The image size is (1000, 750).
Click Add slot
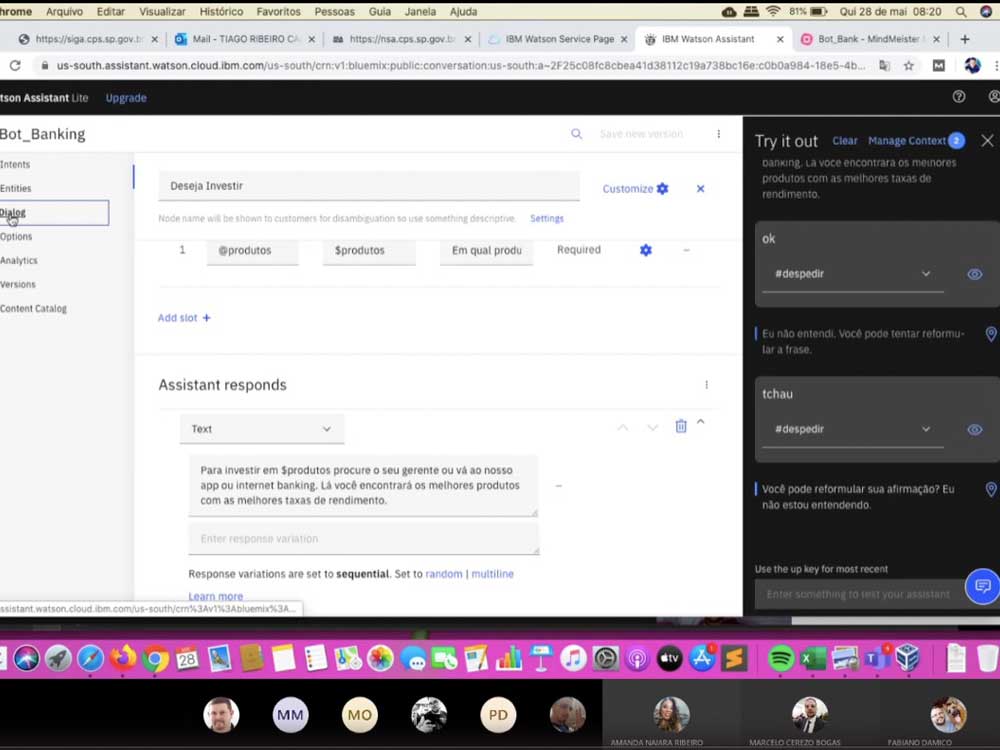[184, 318]
